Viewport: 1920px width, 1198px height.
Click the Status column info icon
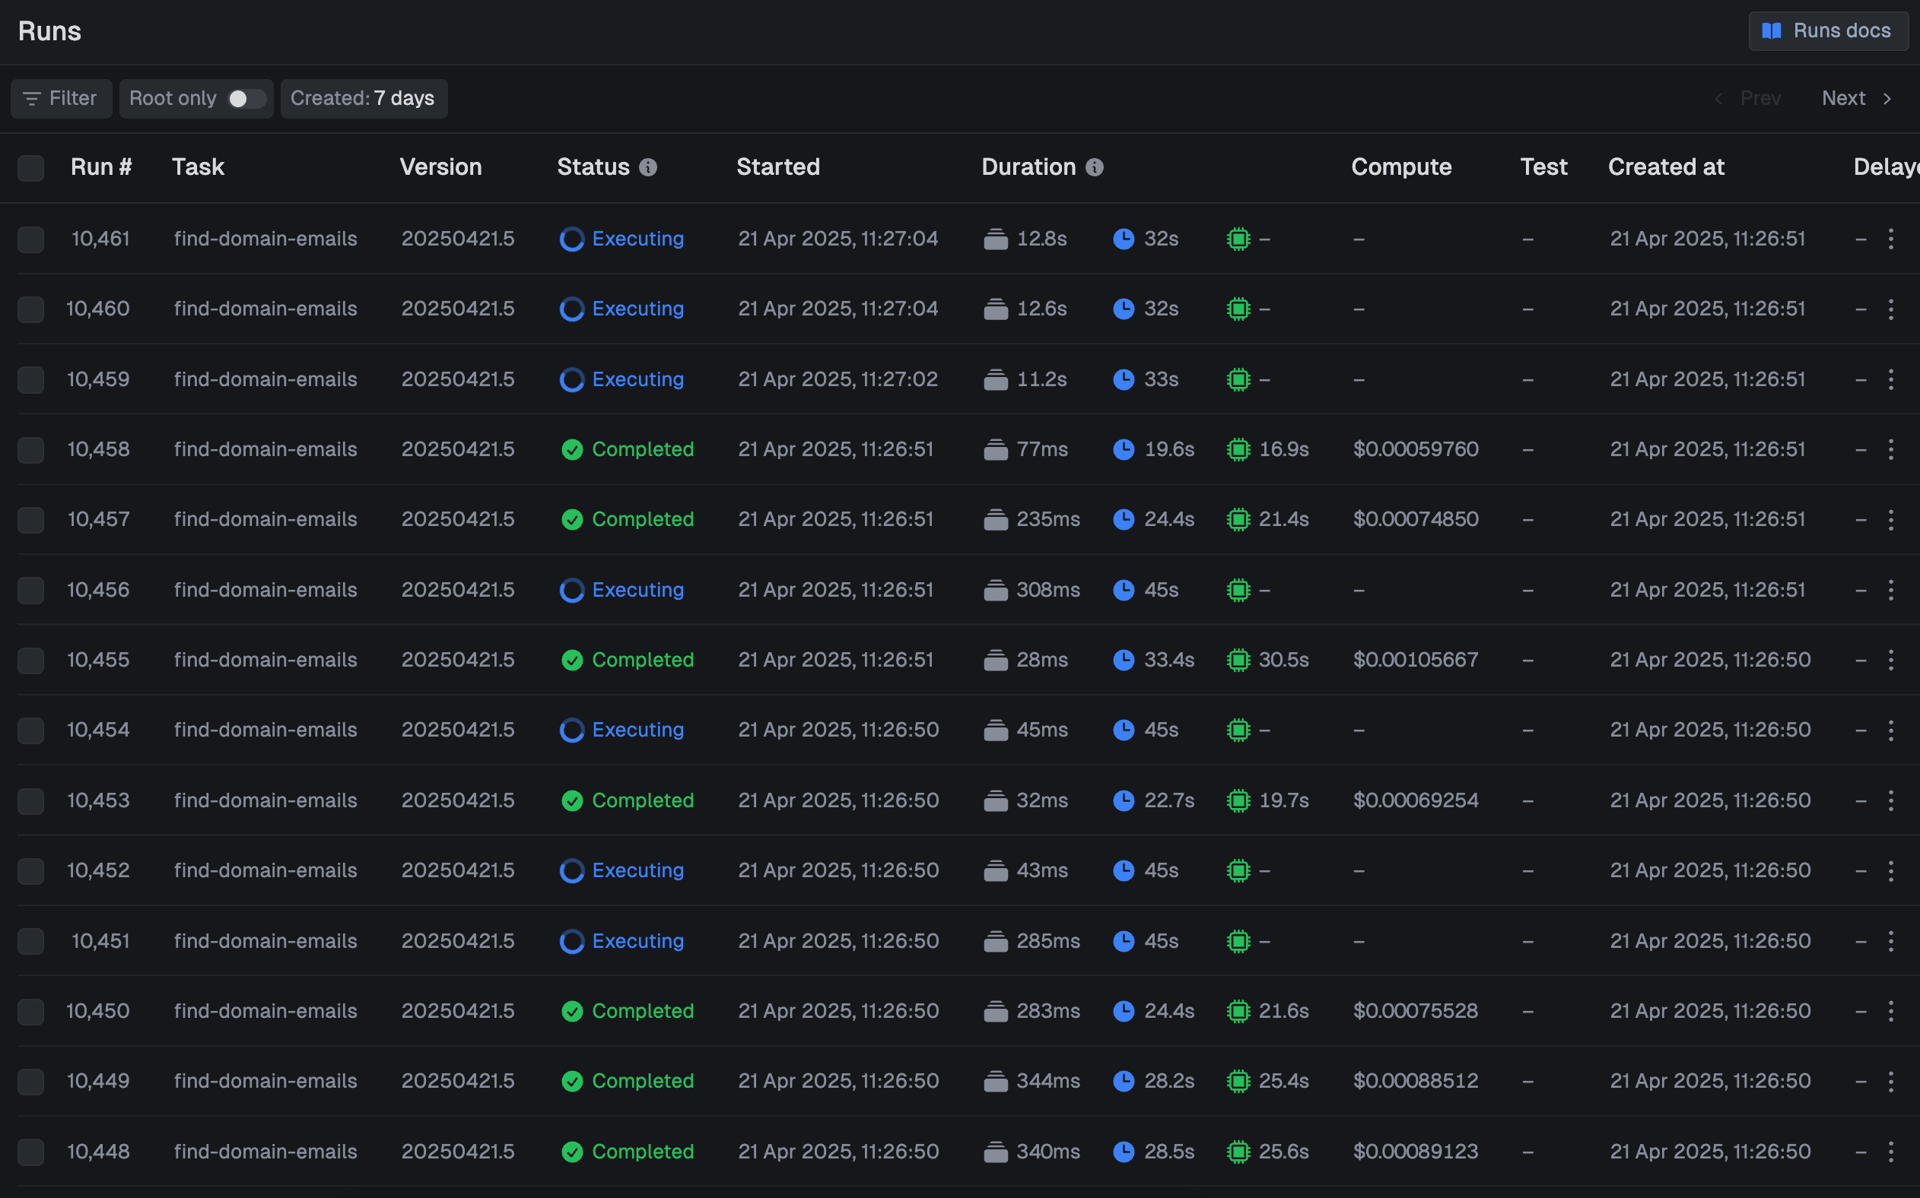coord(648,167)
